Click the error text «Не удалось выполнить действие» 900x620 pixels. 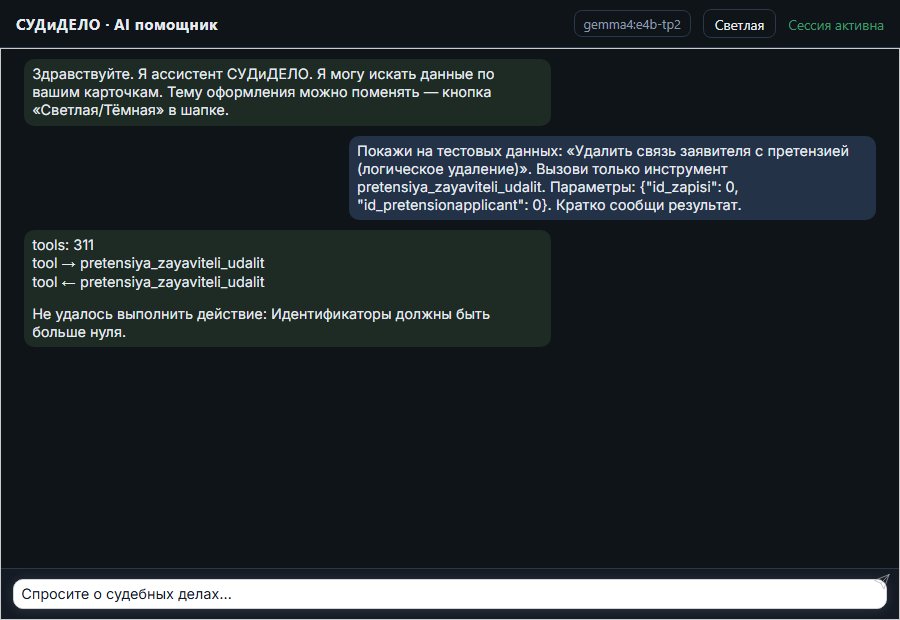[x=261, y=323]
